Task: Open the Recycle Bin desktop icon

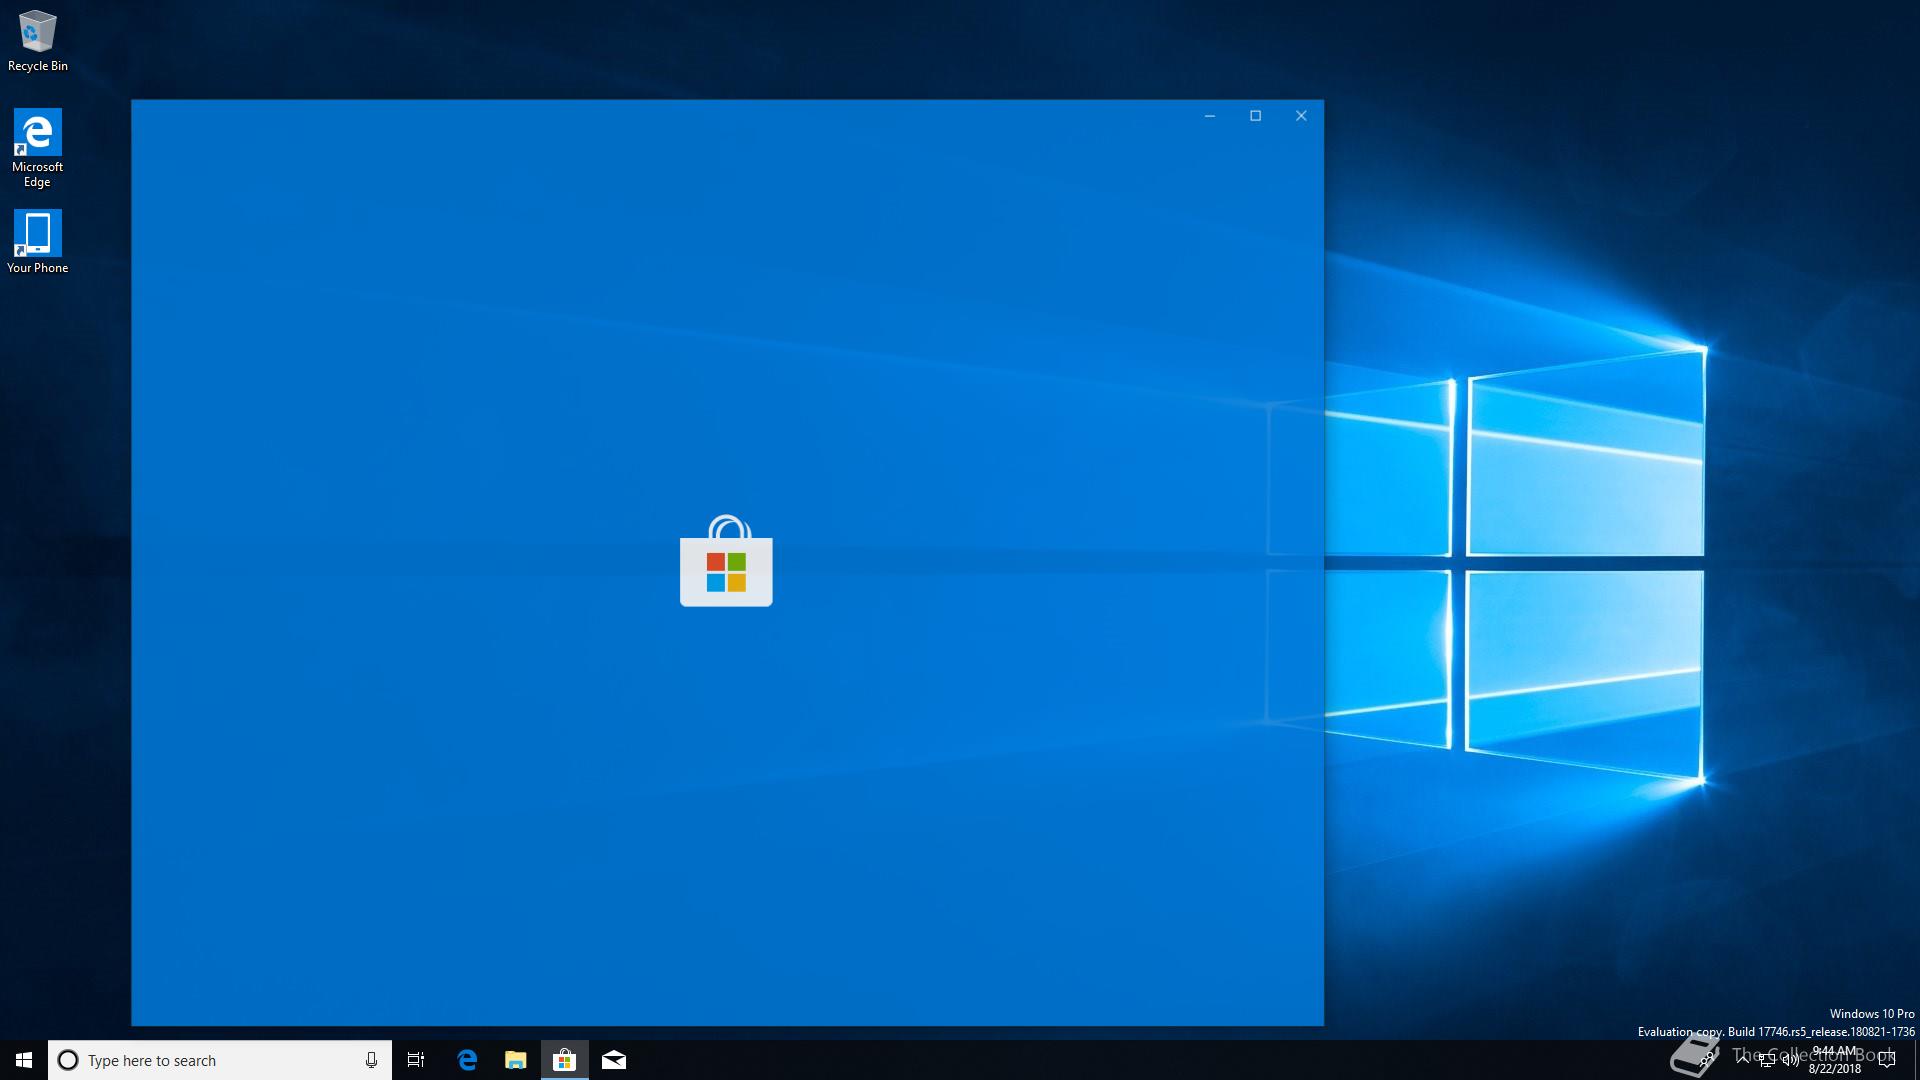Action: [38, 41]
